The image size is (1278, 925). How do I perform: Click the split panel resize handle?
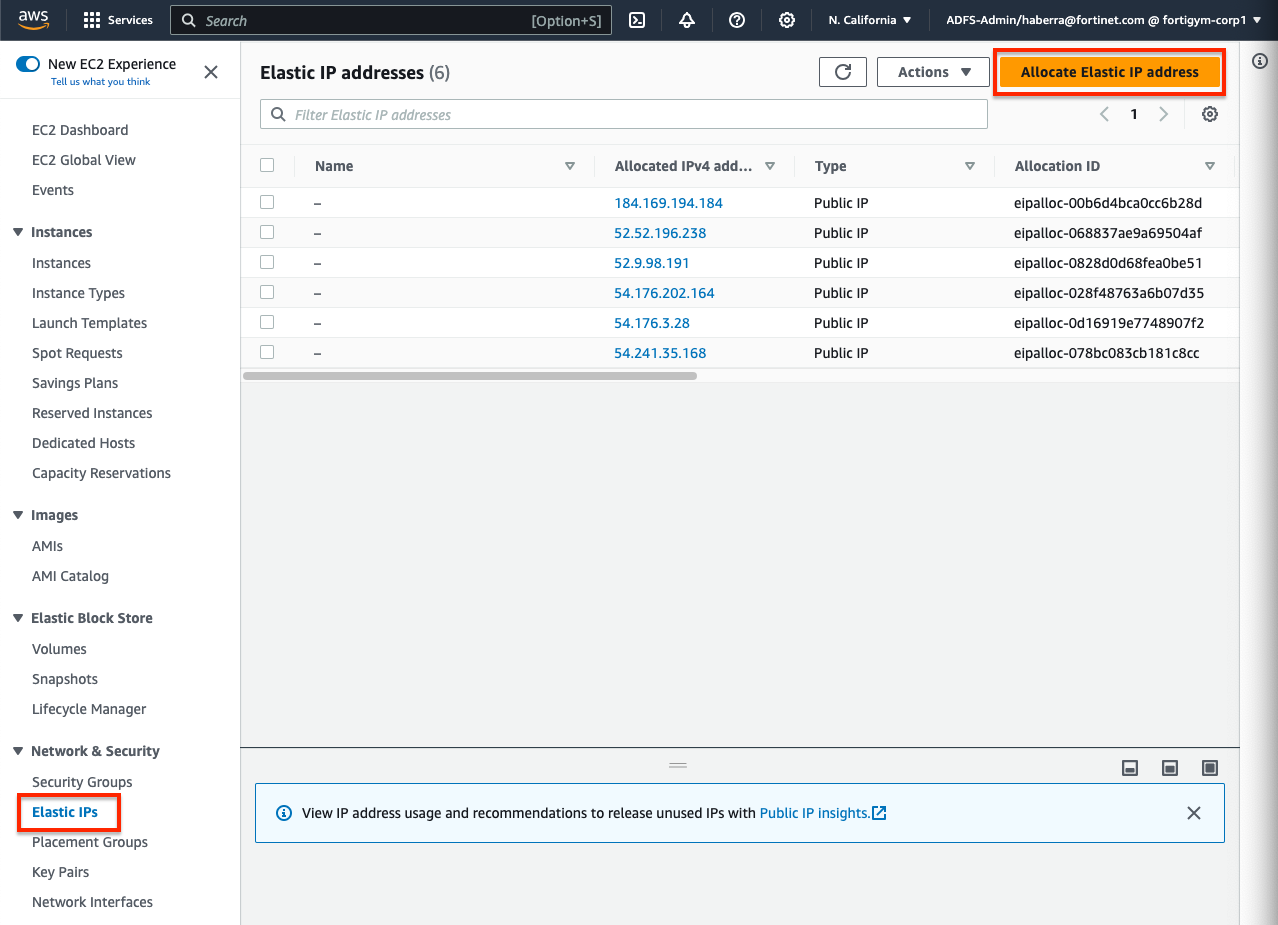(678, 765)
